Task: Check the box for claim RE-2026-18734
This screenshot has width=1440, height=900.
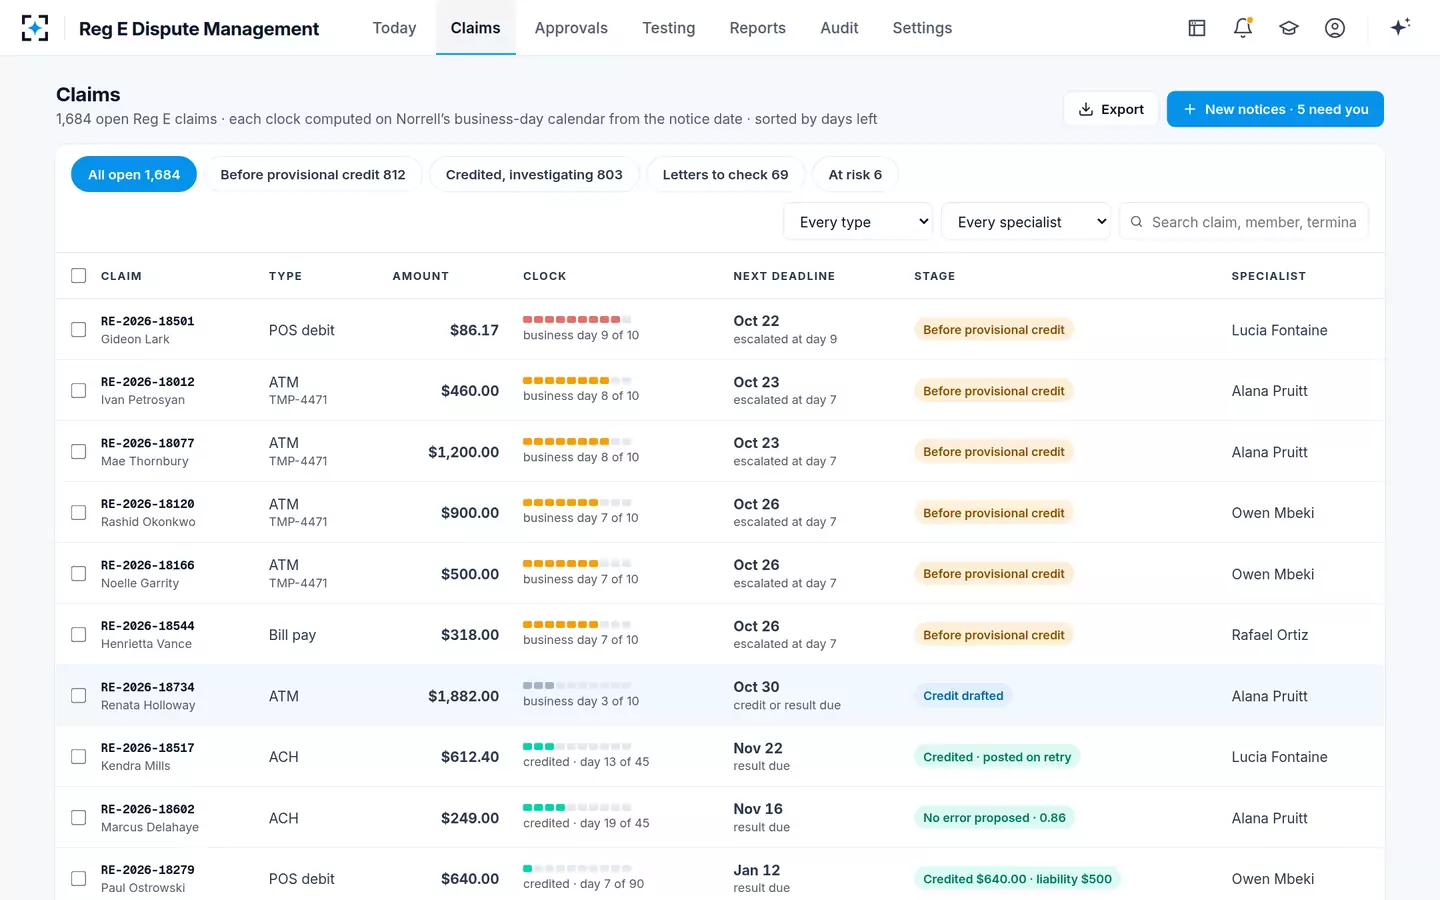Action: [x=78, y=696]
